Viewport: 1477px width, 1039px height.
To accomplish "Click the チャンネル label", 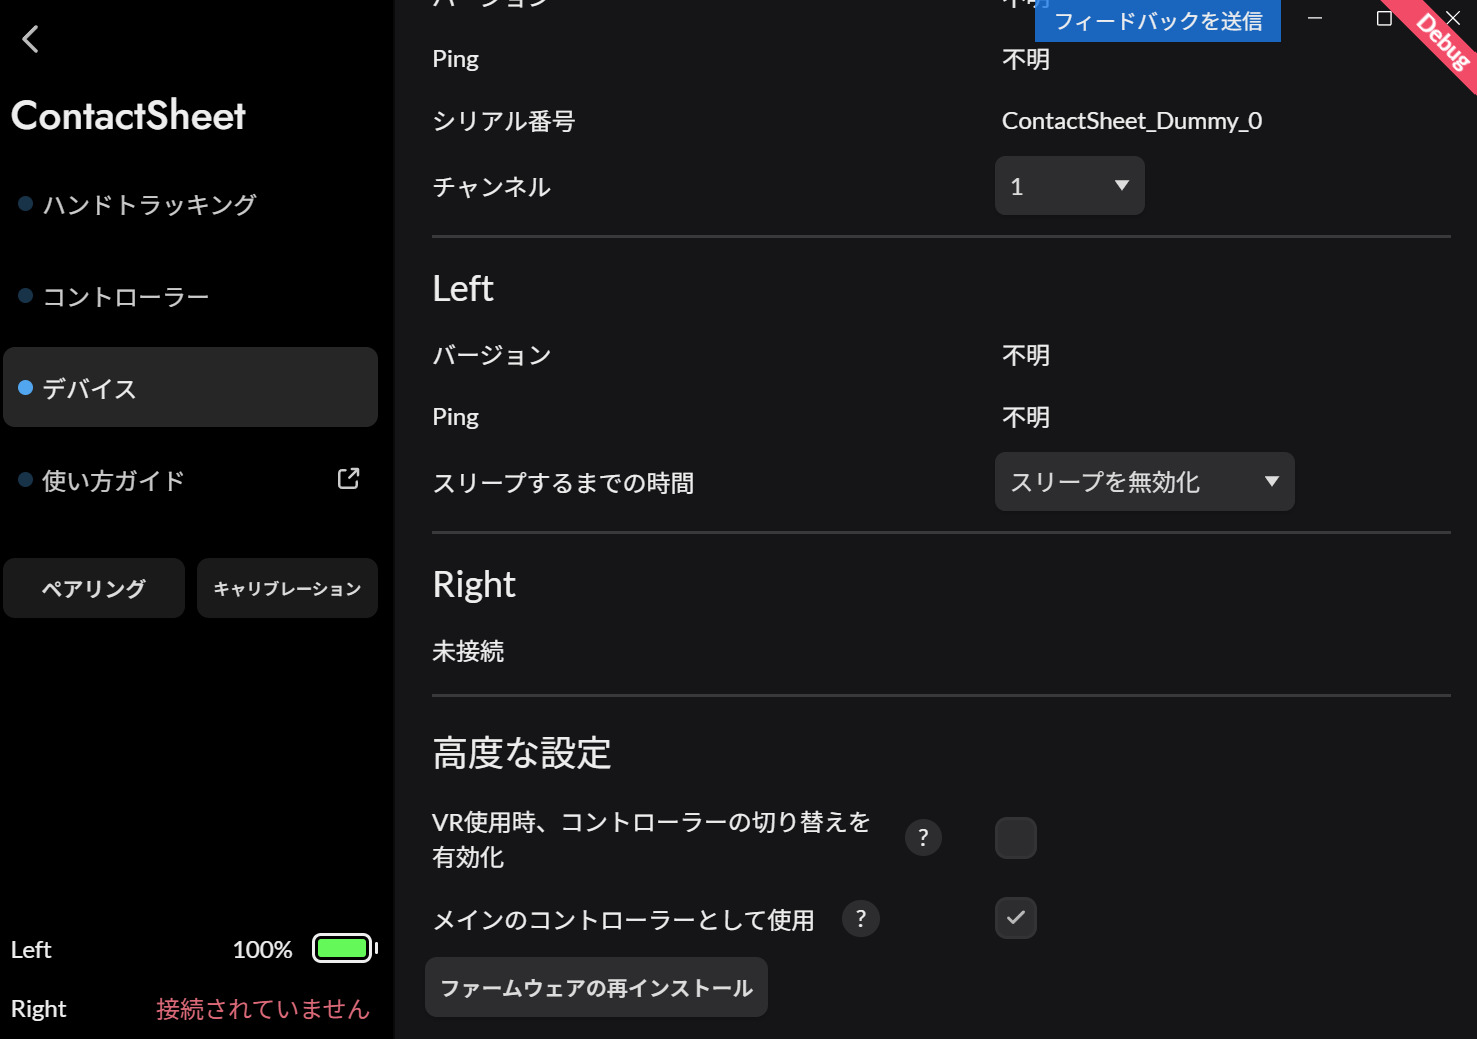I will [491, 187].
